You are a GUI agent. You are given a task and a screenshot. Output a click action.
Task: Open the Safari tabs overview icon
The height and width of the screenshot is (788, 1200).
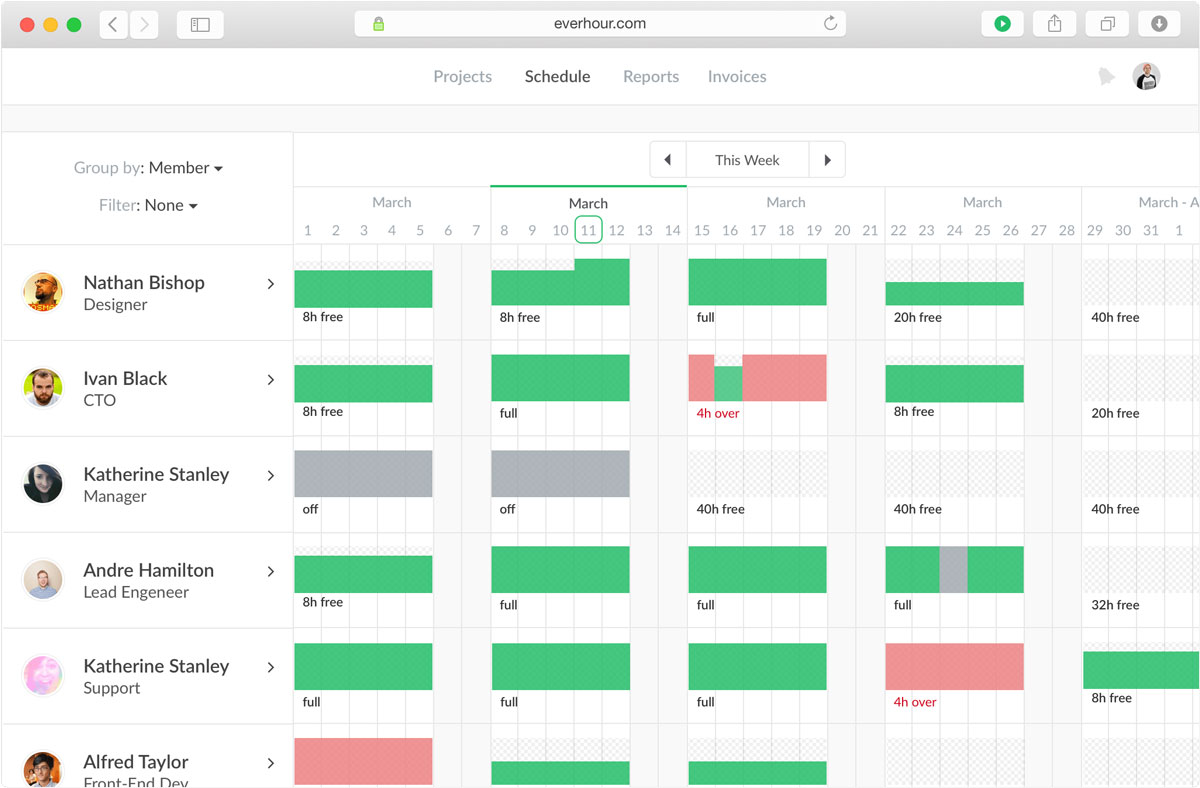1107,24
